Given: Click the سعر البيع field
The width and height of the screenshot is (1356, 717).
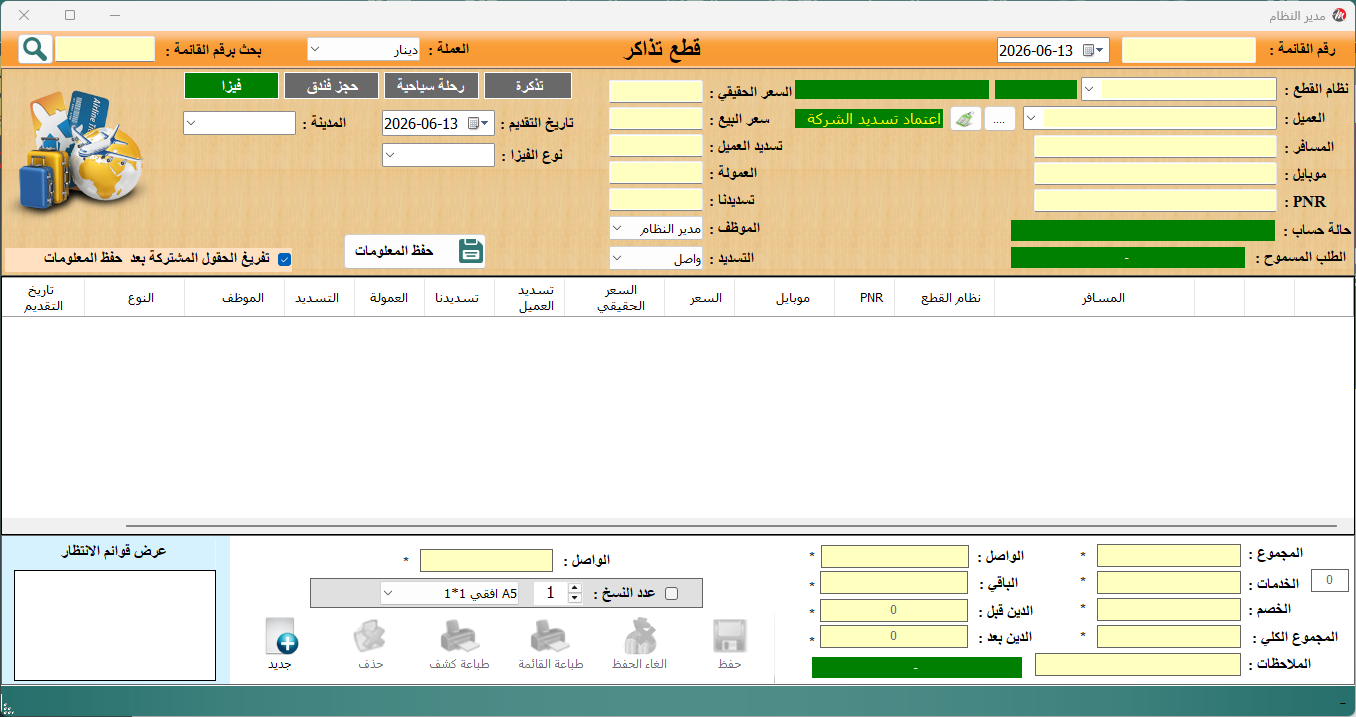Looking at the screenshot, I should point(656,119).
